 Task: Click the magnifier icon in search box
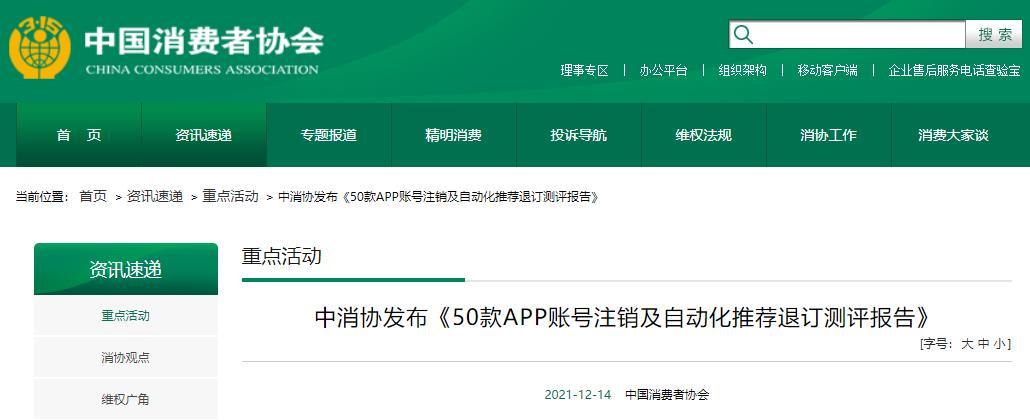[743, 35]
